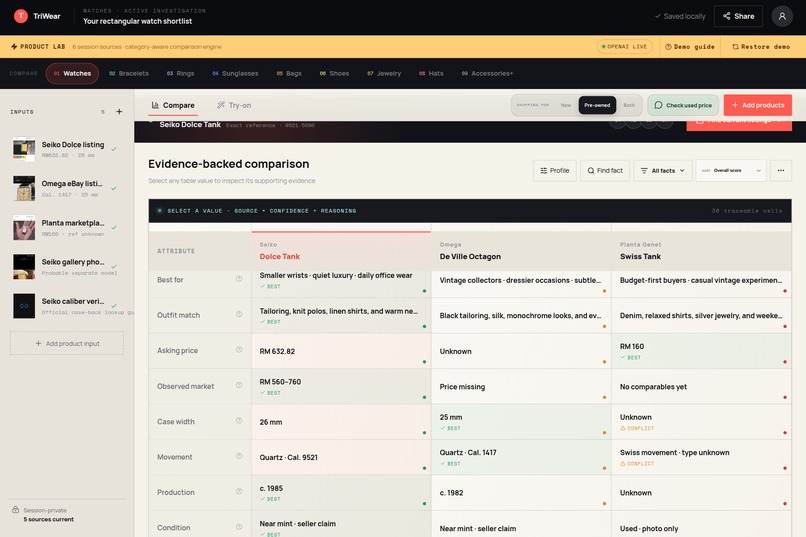The height and width of the screenshot is (537, 806).
Task: Inspect the Quartz · Cal. 1417 cell
Action: pyautogui.click(x=521, y=457)
